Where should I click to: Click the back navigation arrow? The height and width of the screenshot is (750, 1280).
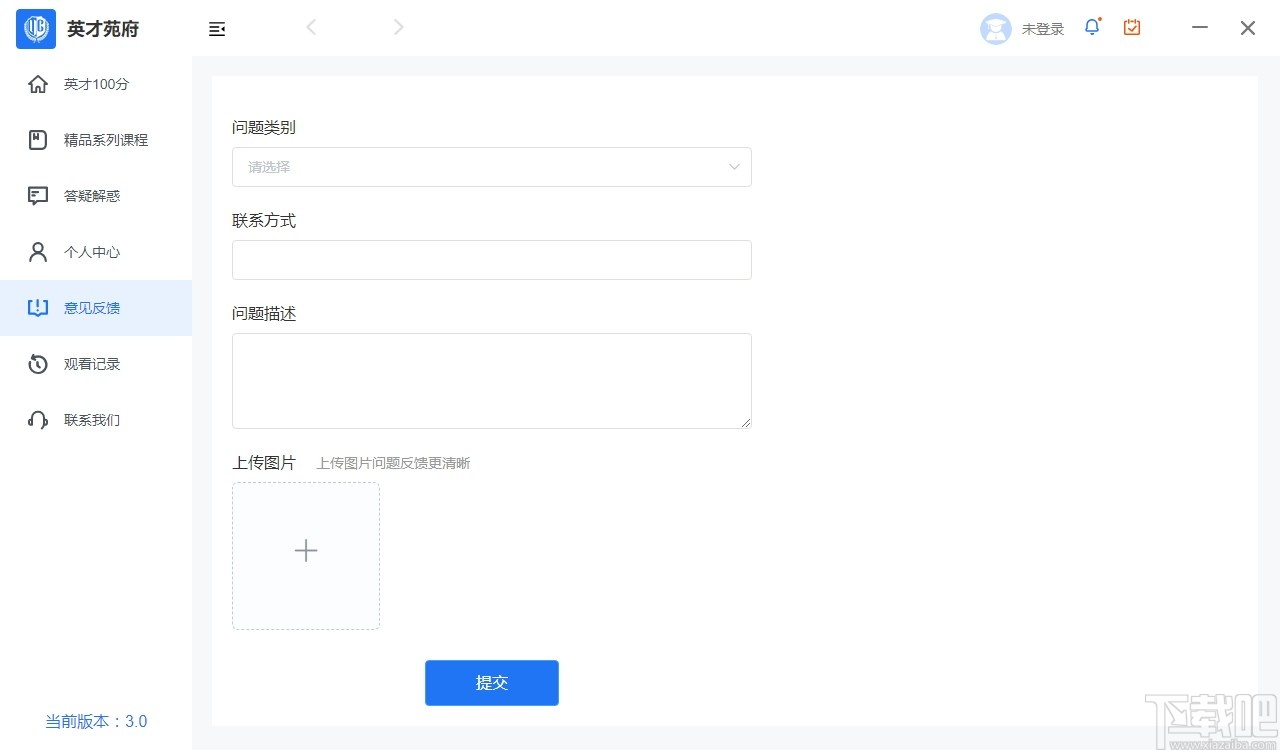[311, 27]
